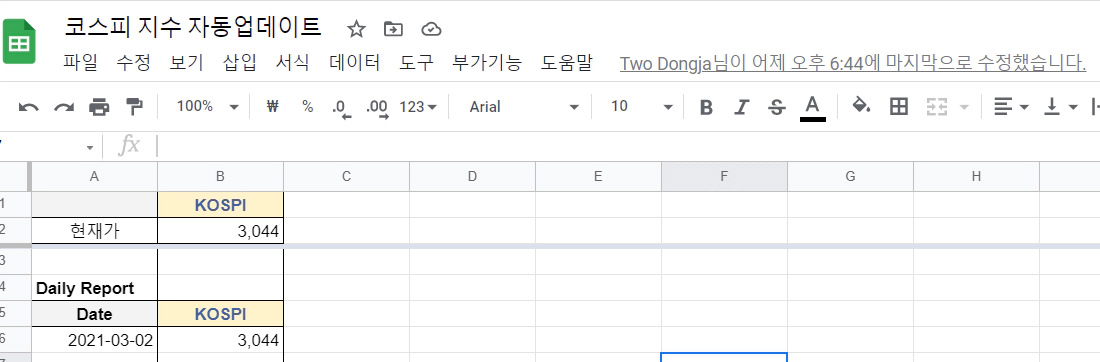The image size is (1100, 362).
Task: Click the document title 코스피 지수 자동업데이트
Action: point(193,27)
